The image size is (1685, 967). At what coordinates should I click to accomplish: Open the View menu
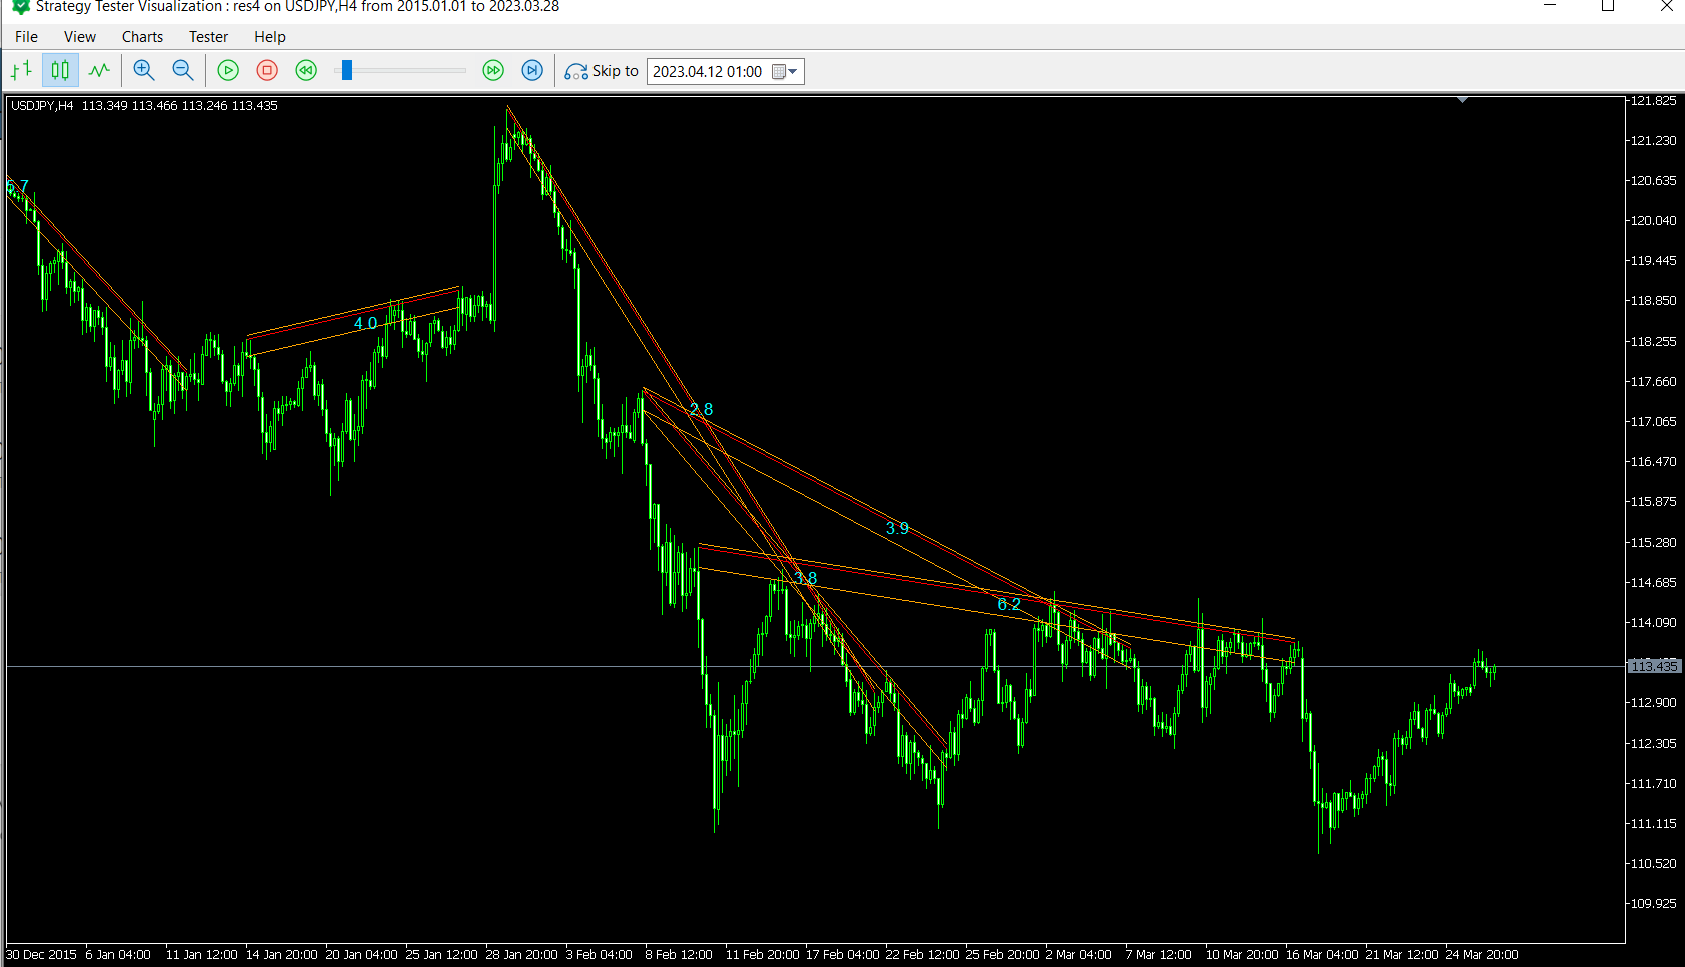point(80,37)
